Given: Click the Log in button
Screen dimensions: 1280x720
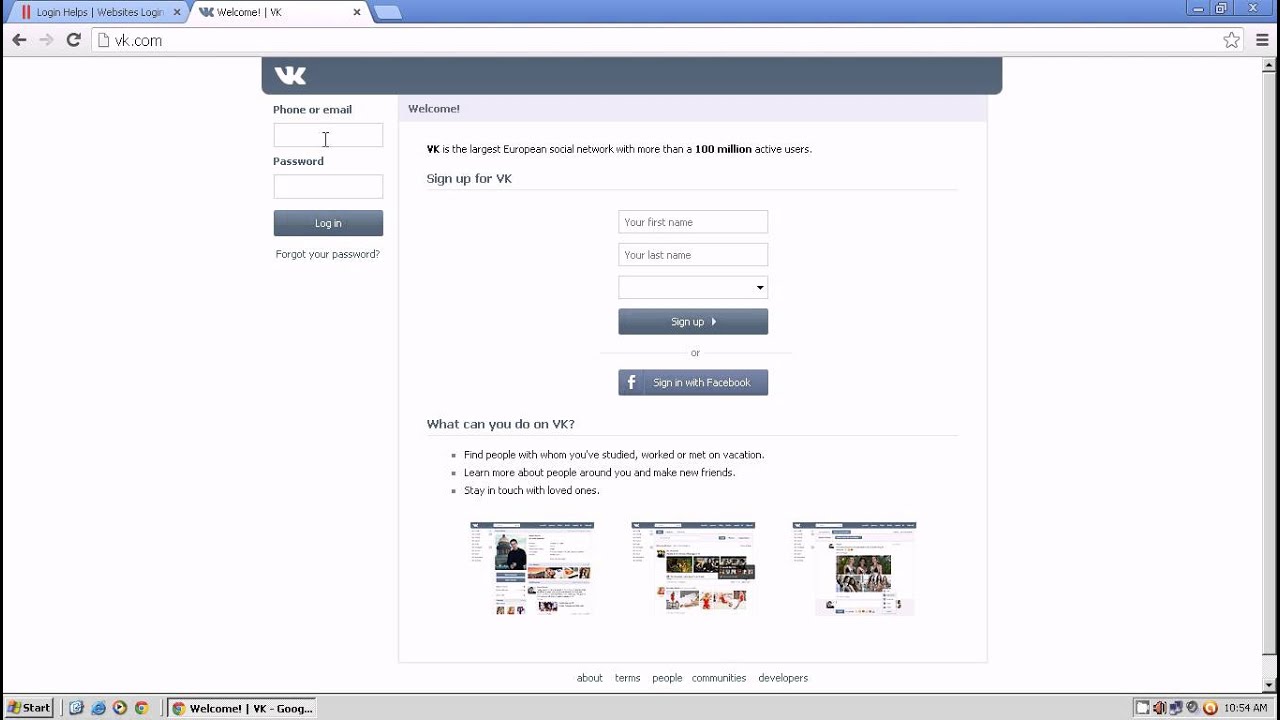Looking at the screenshot, I should tap(328, 223).
